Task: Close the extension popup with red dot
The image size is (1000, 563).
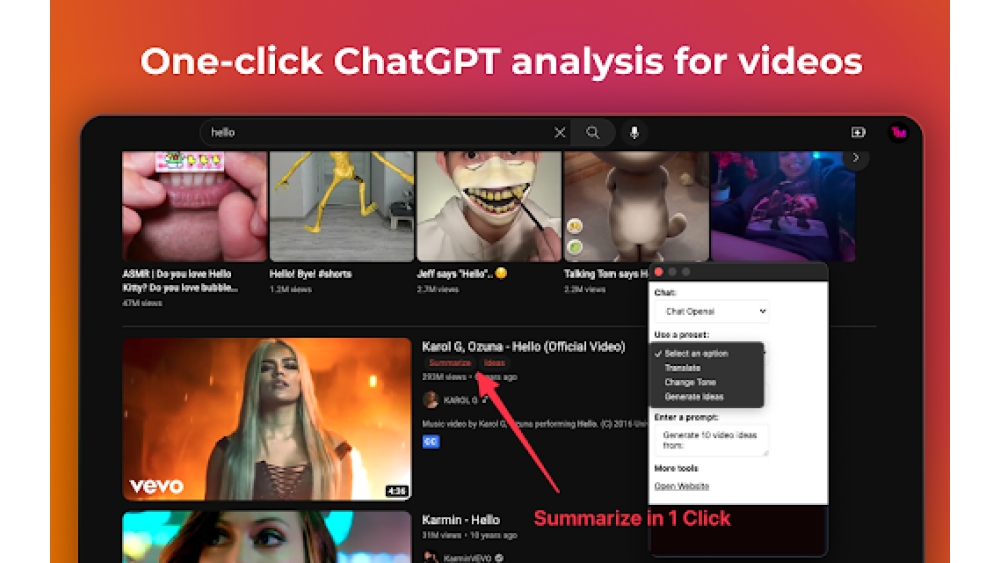Action: pyautogui.click(x=659, y=272)
